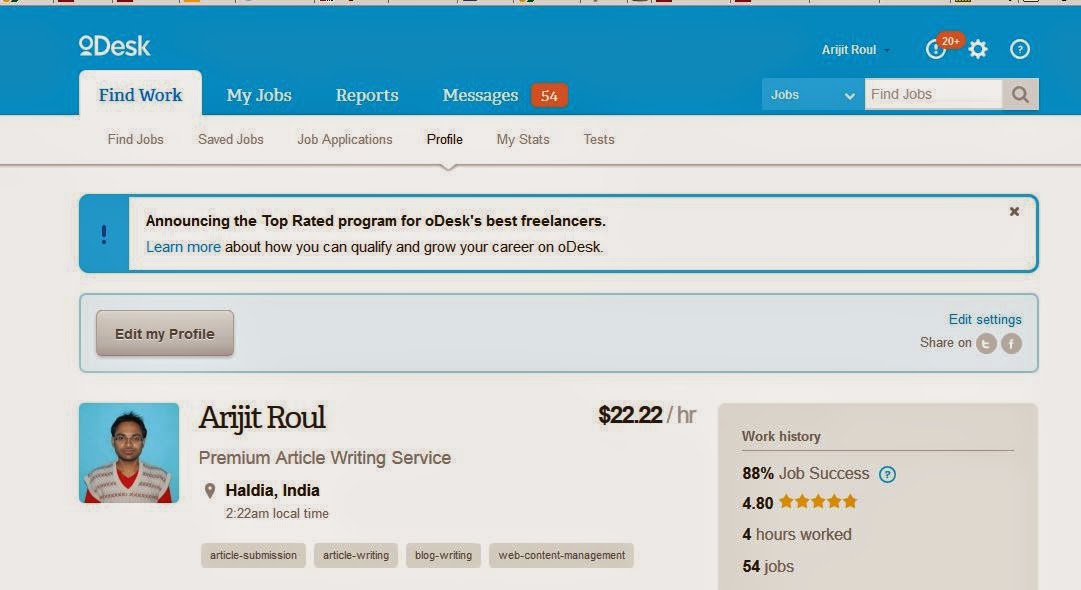The width and height of the screenshot is (1081, 590).
Task: Click the blue exclamation announcement icon
Action: tap(104, 234)
